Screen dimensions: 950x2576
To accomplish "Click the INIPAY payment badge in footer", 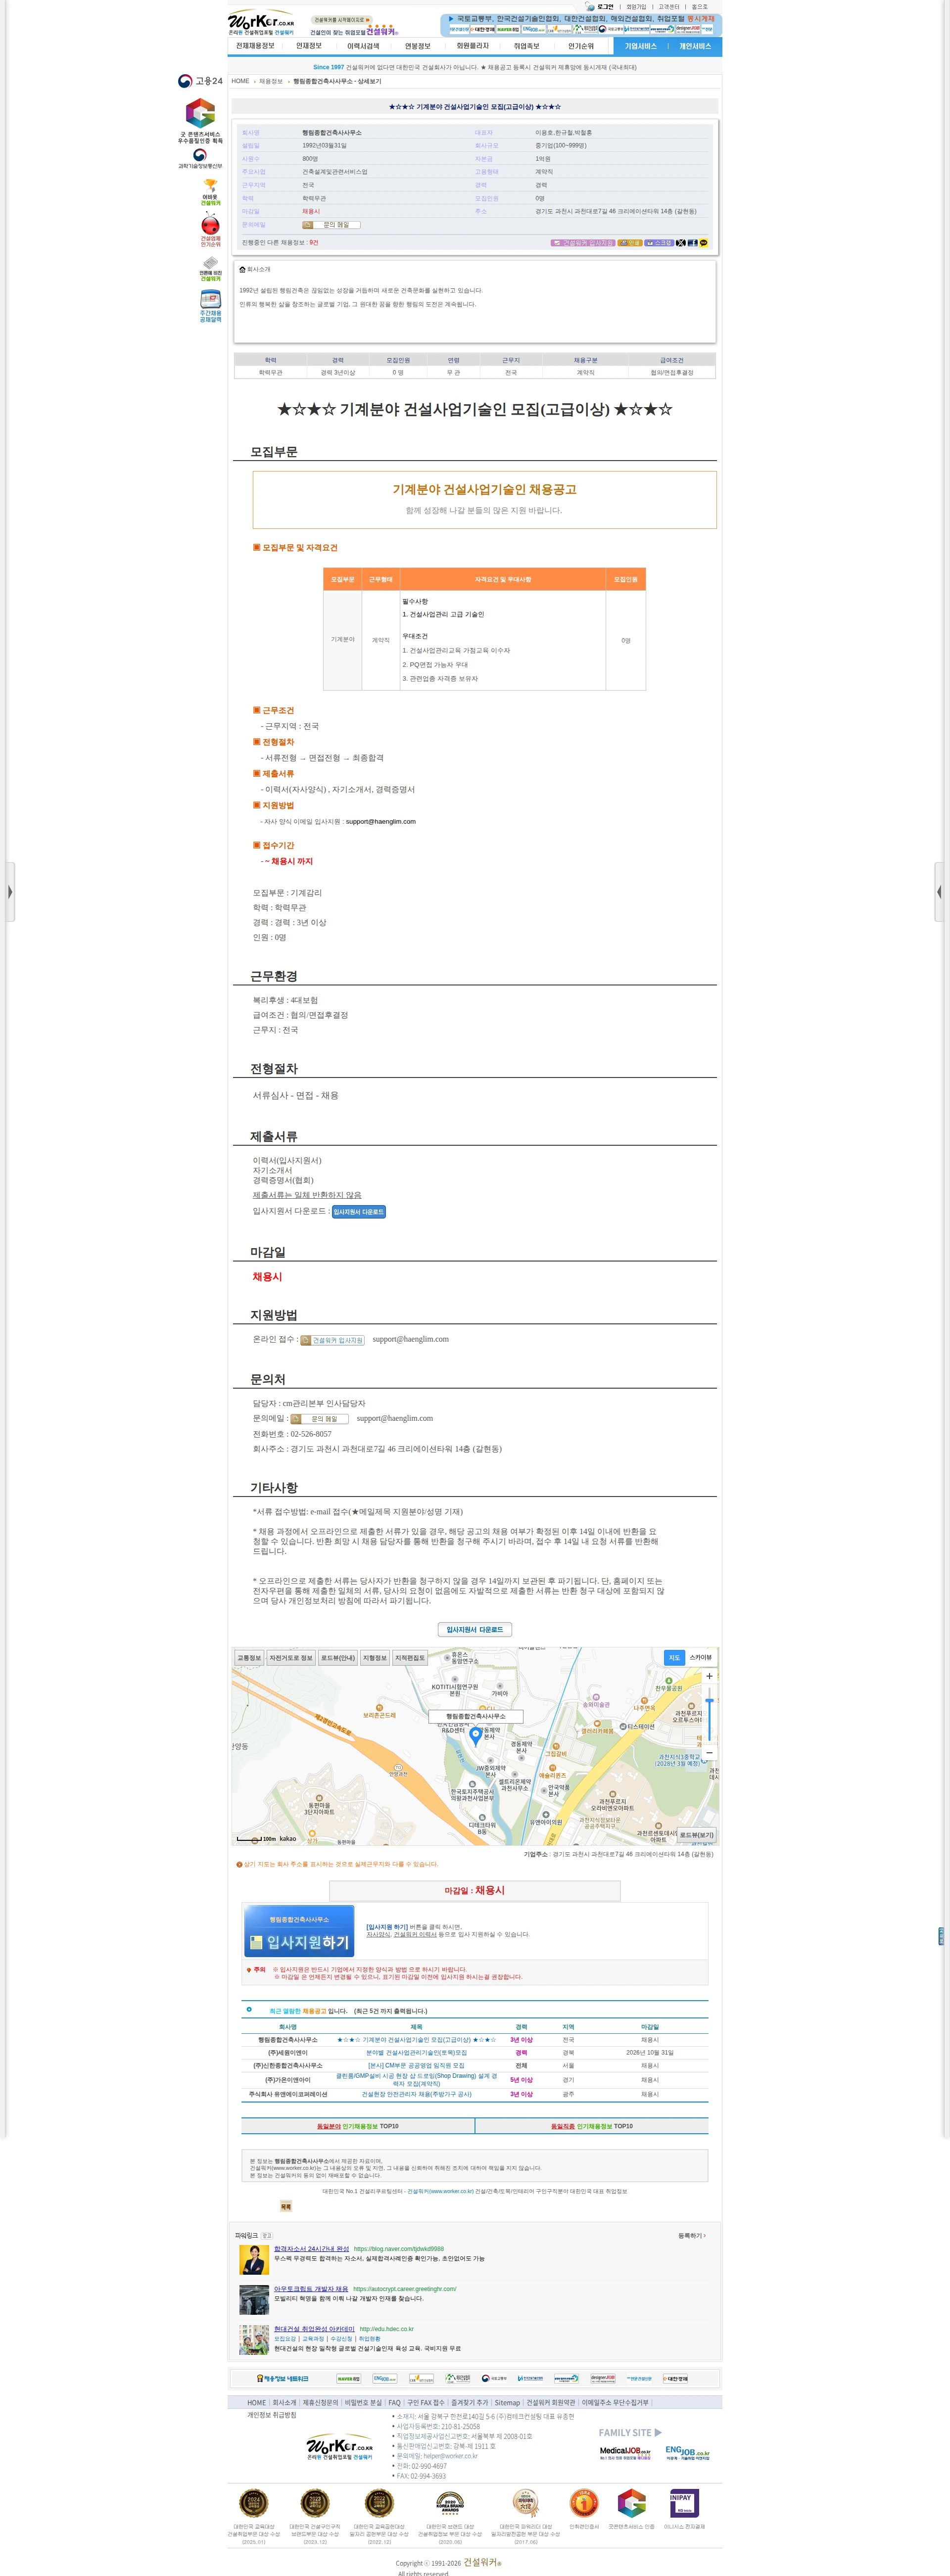I will 684,2503.
